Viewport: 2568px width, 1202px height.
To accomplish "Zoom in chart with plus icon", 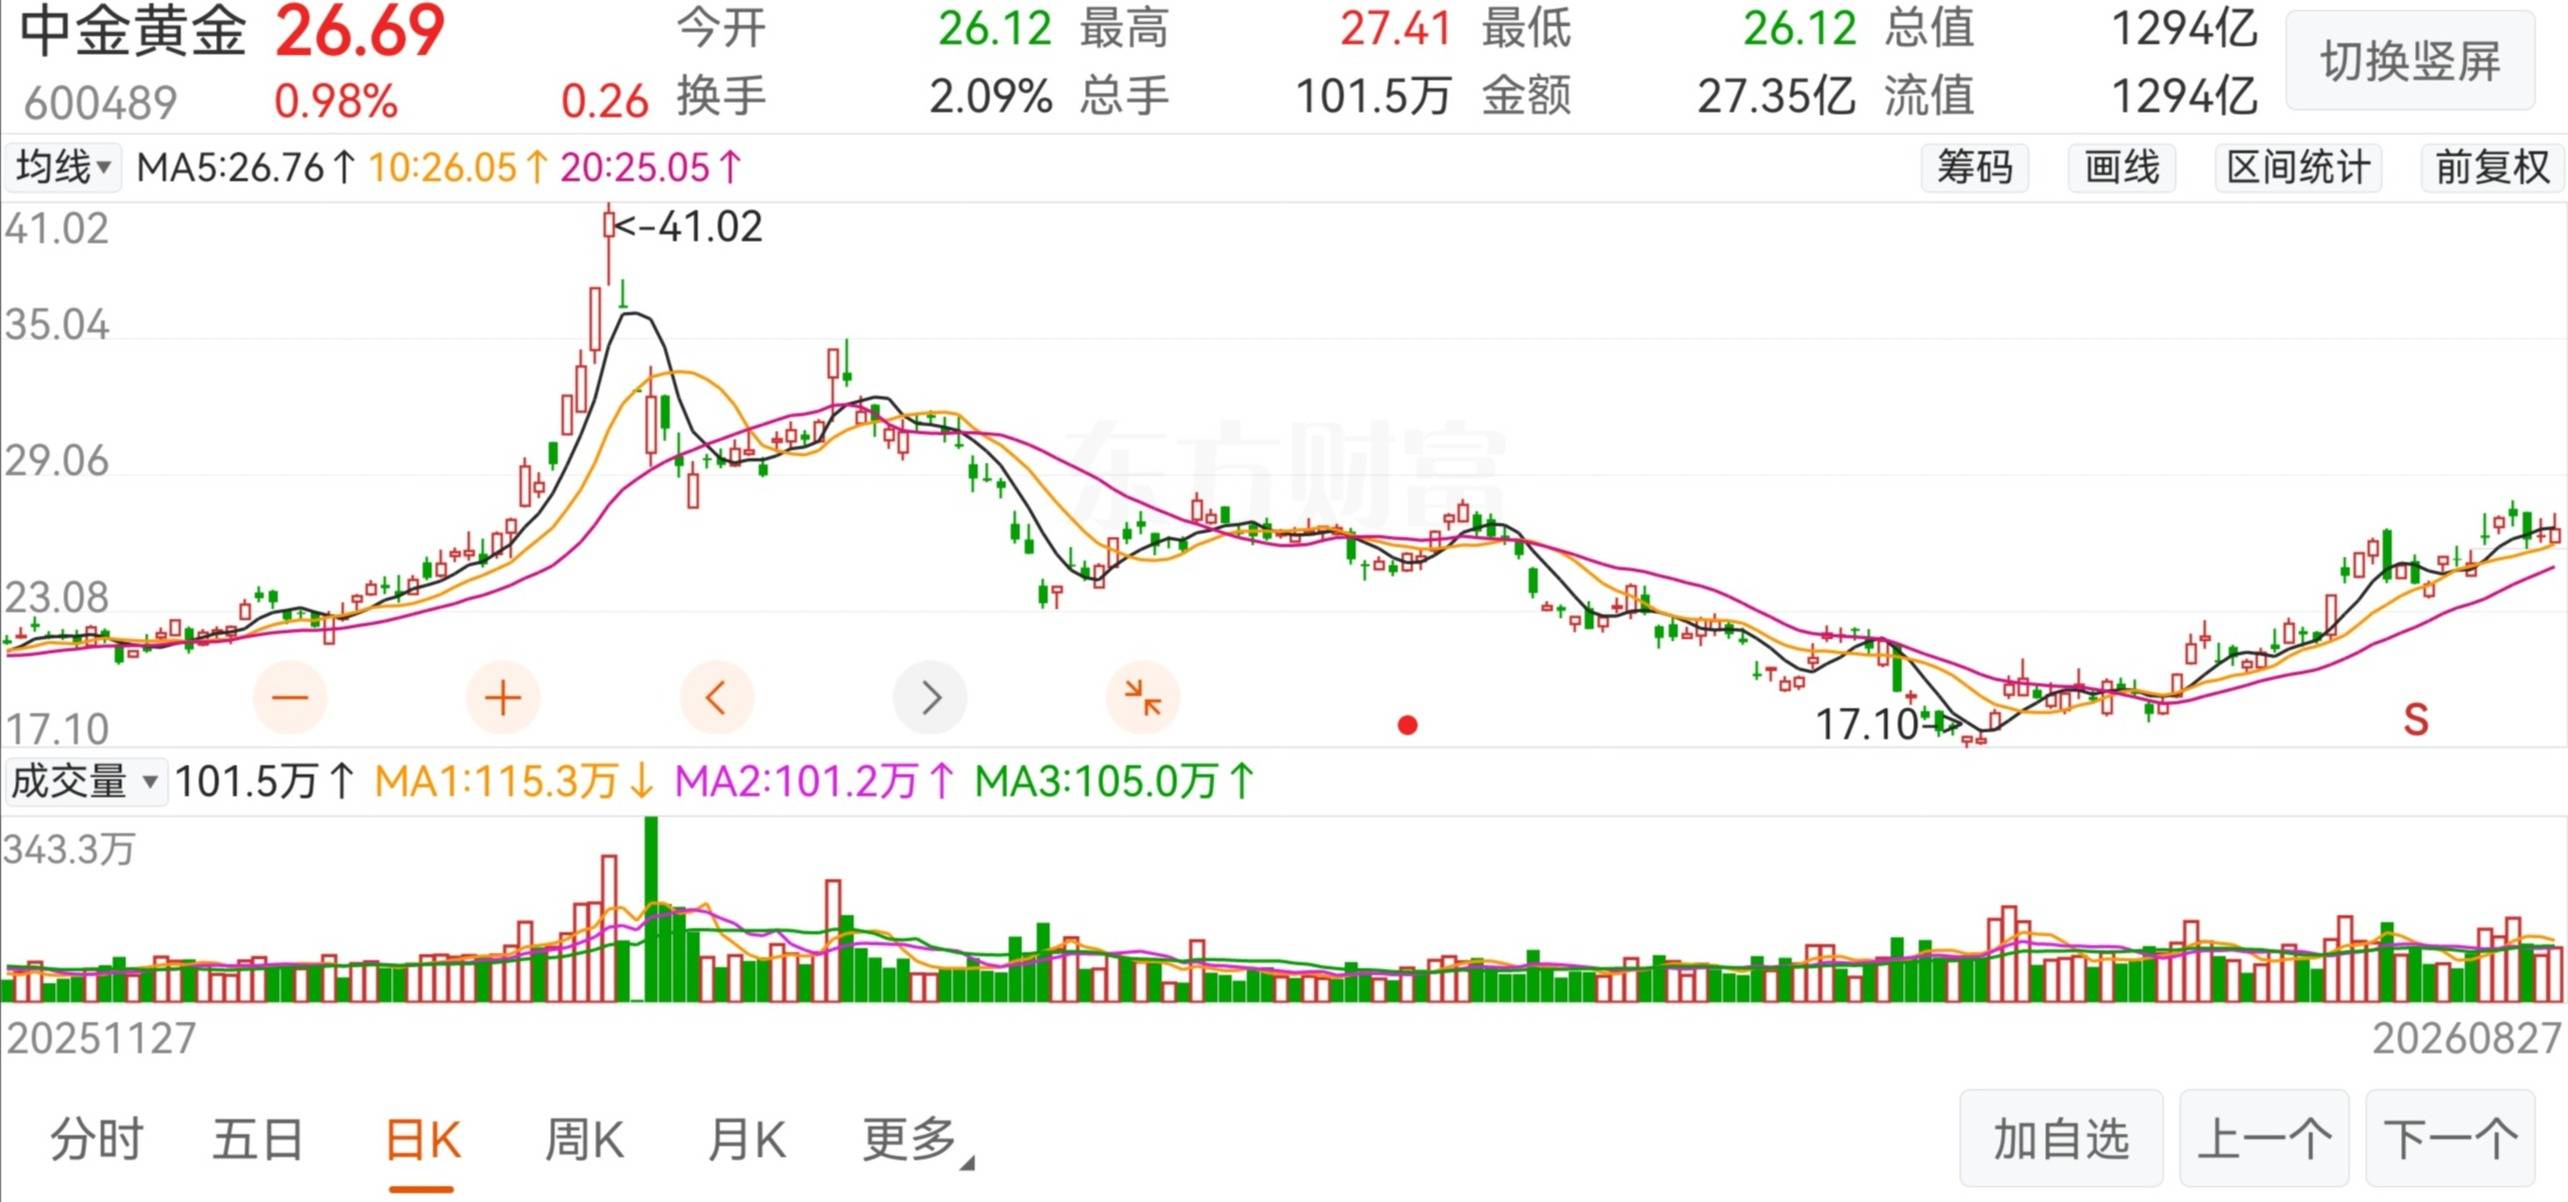I will (x=503, y=697).
